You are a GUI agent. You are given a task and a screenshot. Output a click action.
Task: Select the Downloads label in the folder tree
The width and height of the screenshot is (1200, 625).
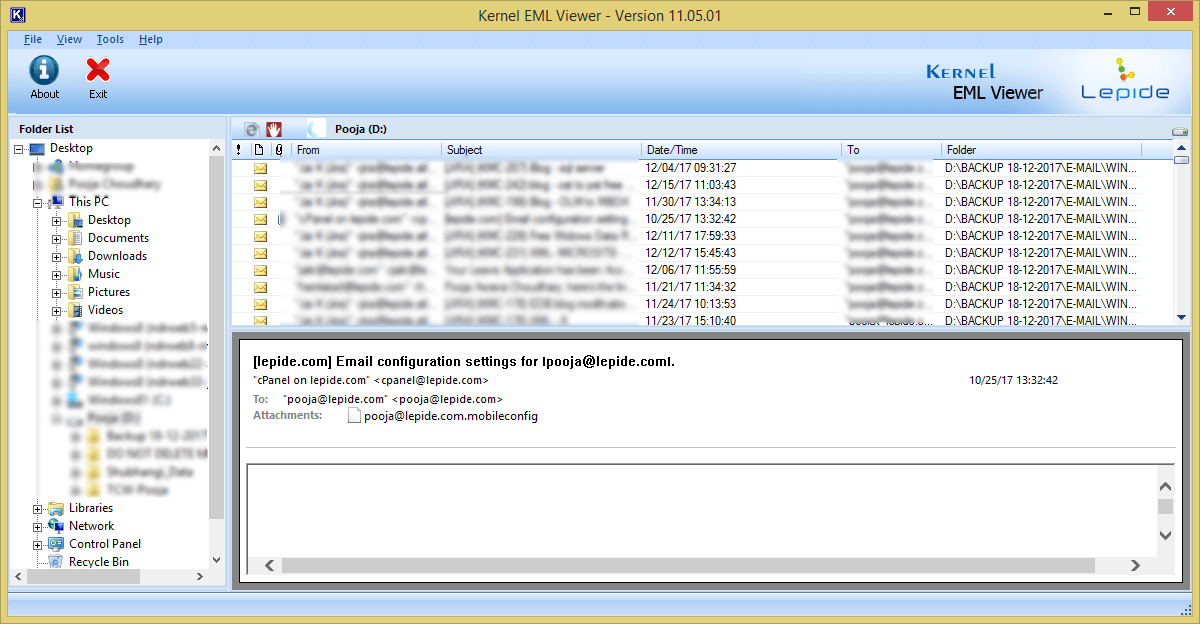117,256
